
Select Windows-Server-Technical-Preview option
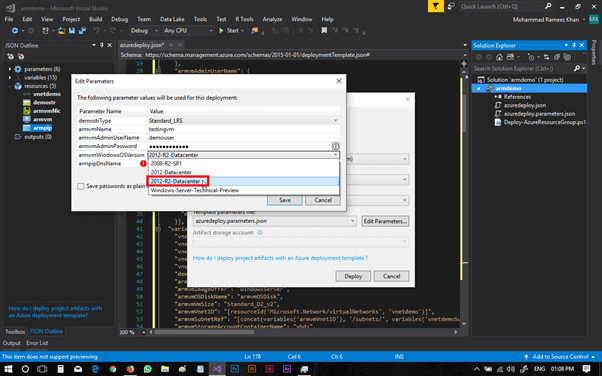[x=243, y=190]
